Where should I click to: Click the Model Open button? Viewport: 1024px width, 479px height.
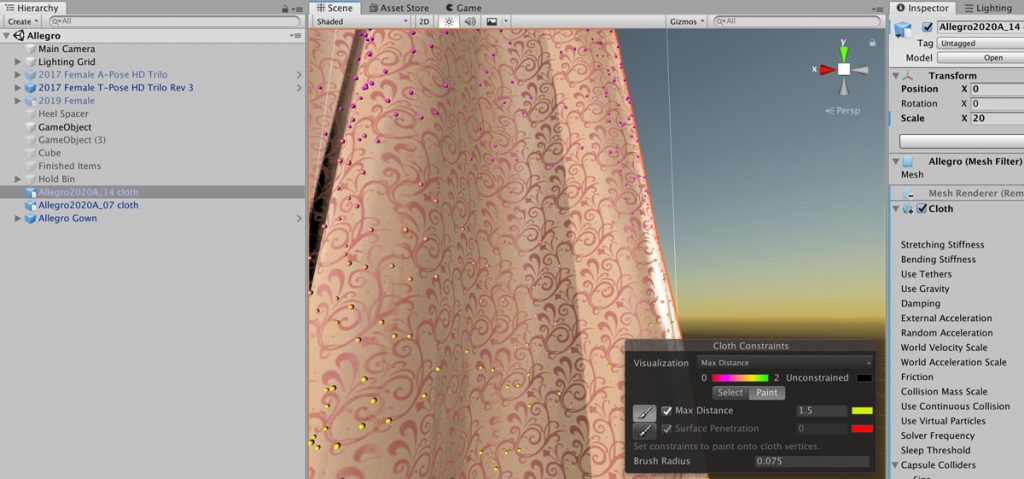982,58
